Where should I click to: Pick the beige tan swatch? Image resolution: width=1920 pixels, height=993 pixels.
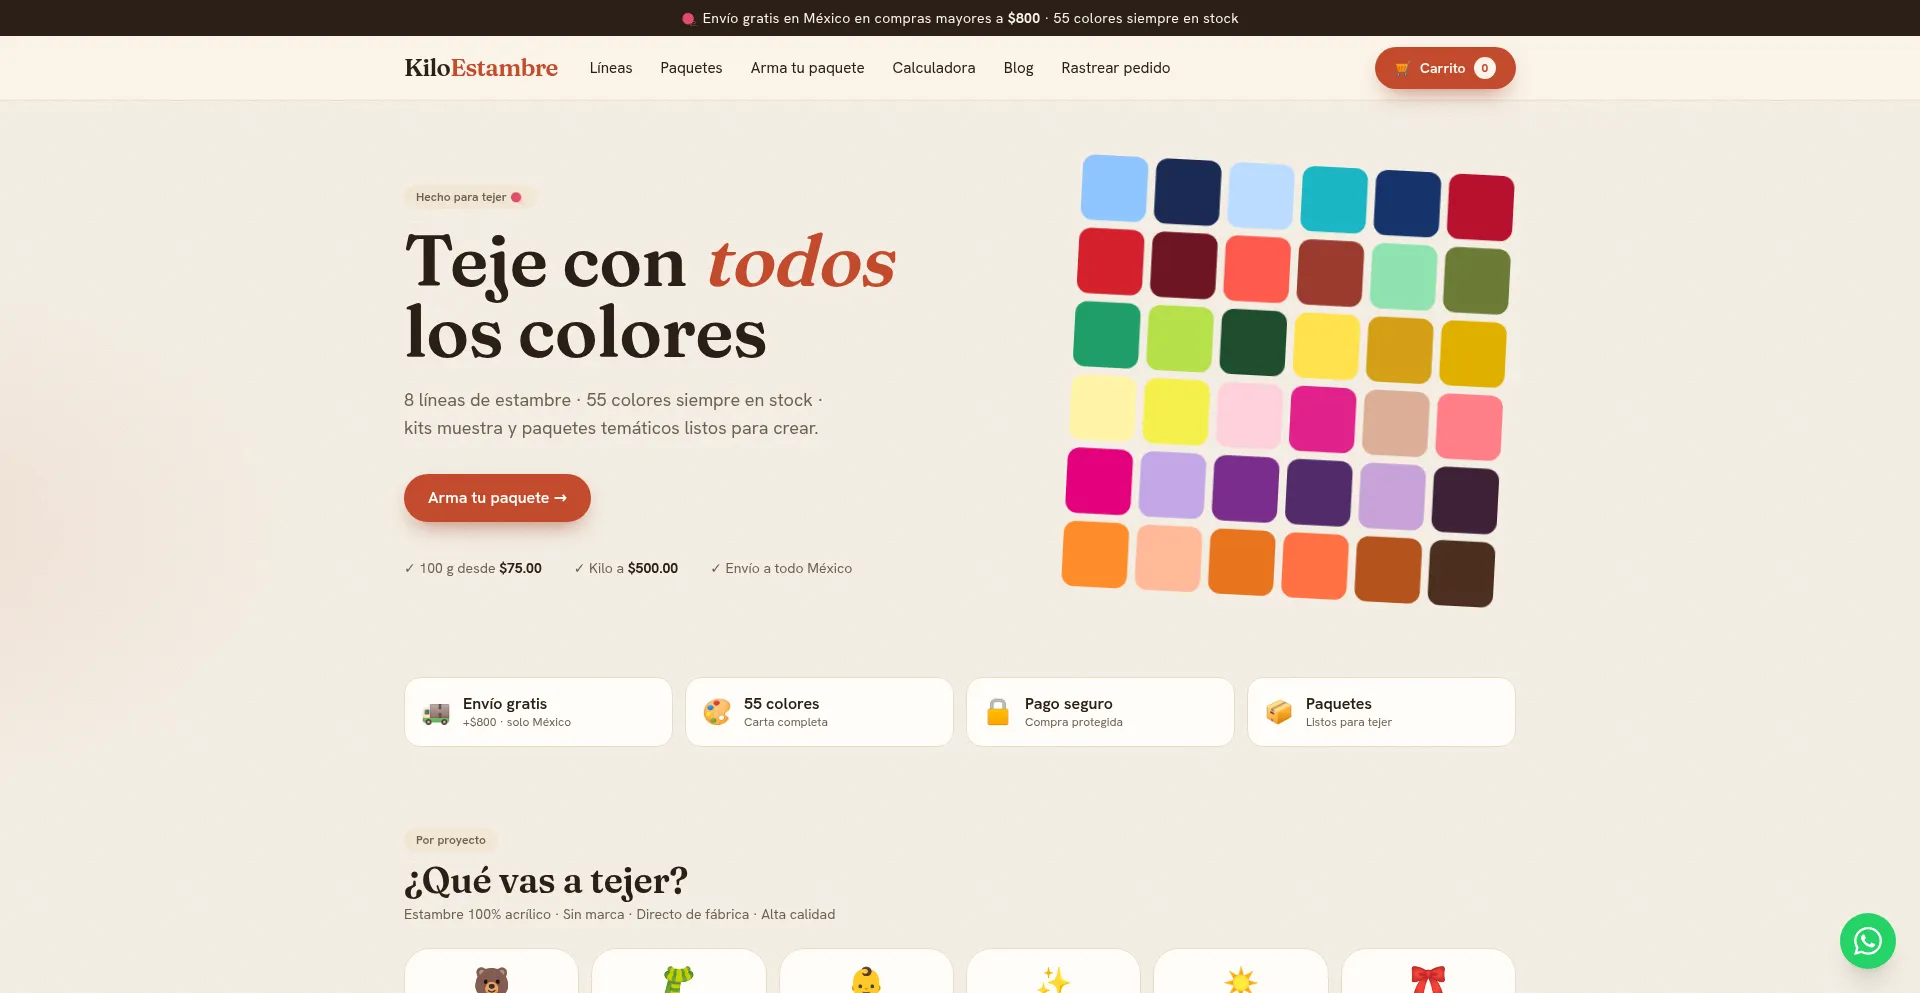pos(1396,423)
